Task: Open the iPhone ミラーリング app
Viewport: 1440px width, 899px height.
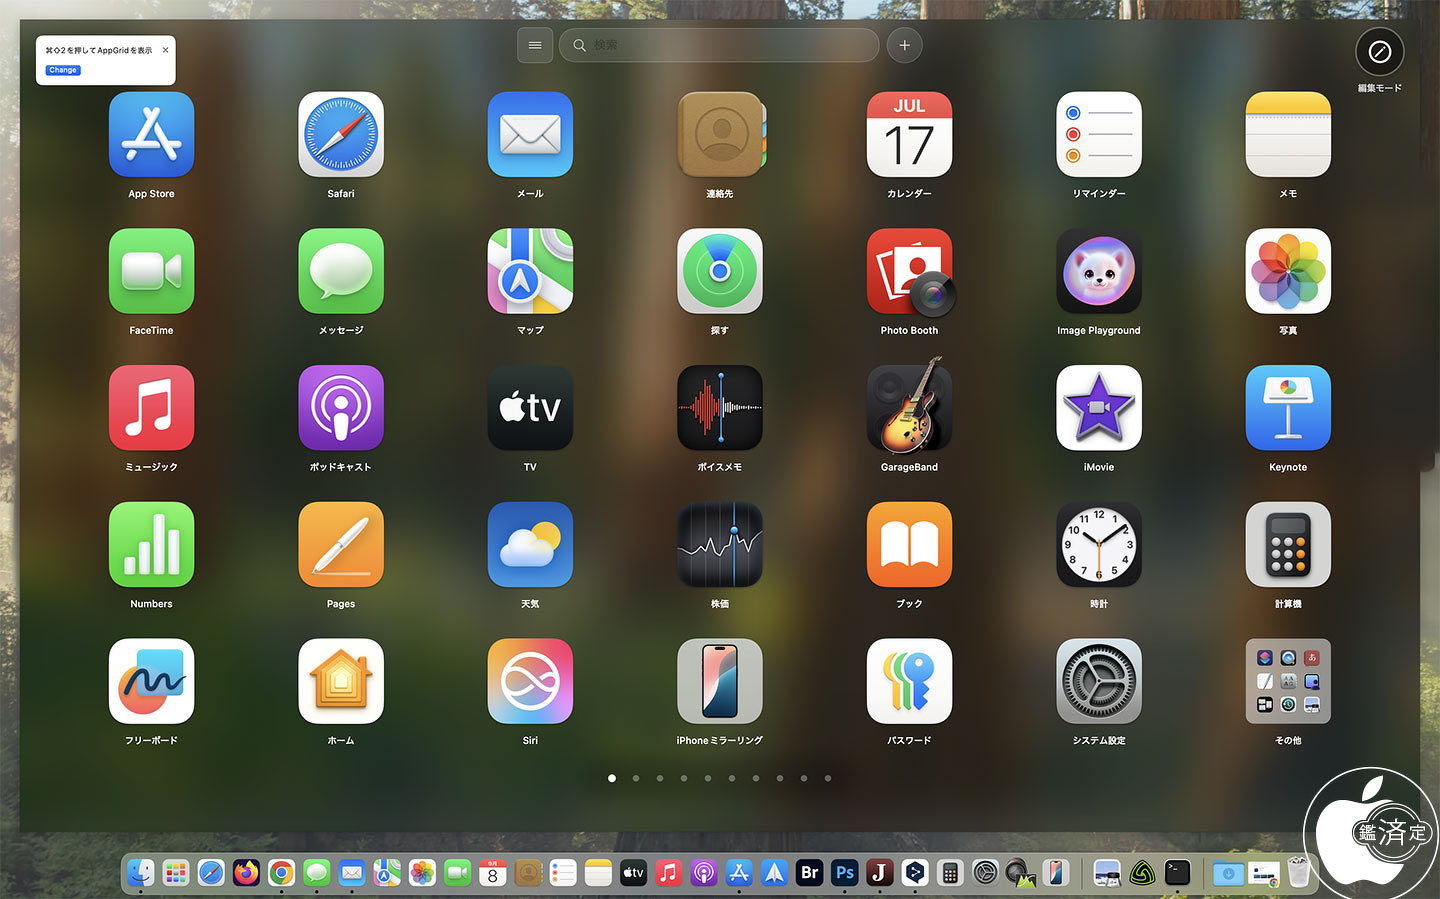Action: [719, 681]
